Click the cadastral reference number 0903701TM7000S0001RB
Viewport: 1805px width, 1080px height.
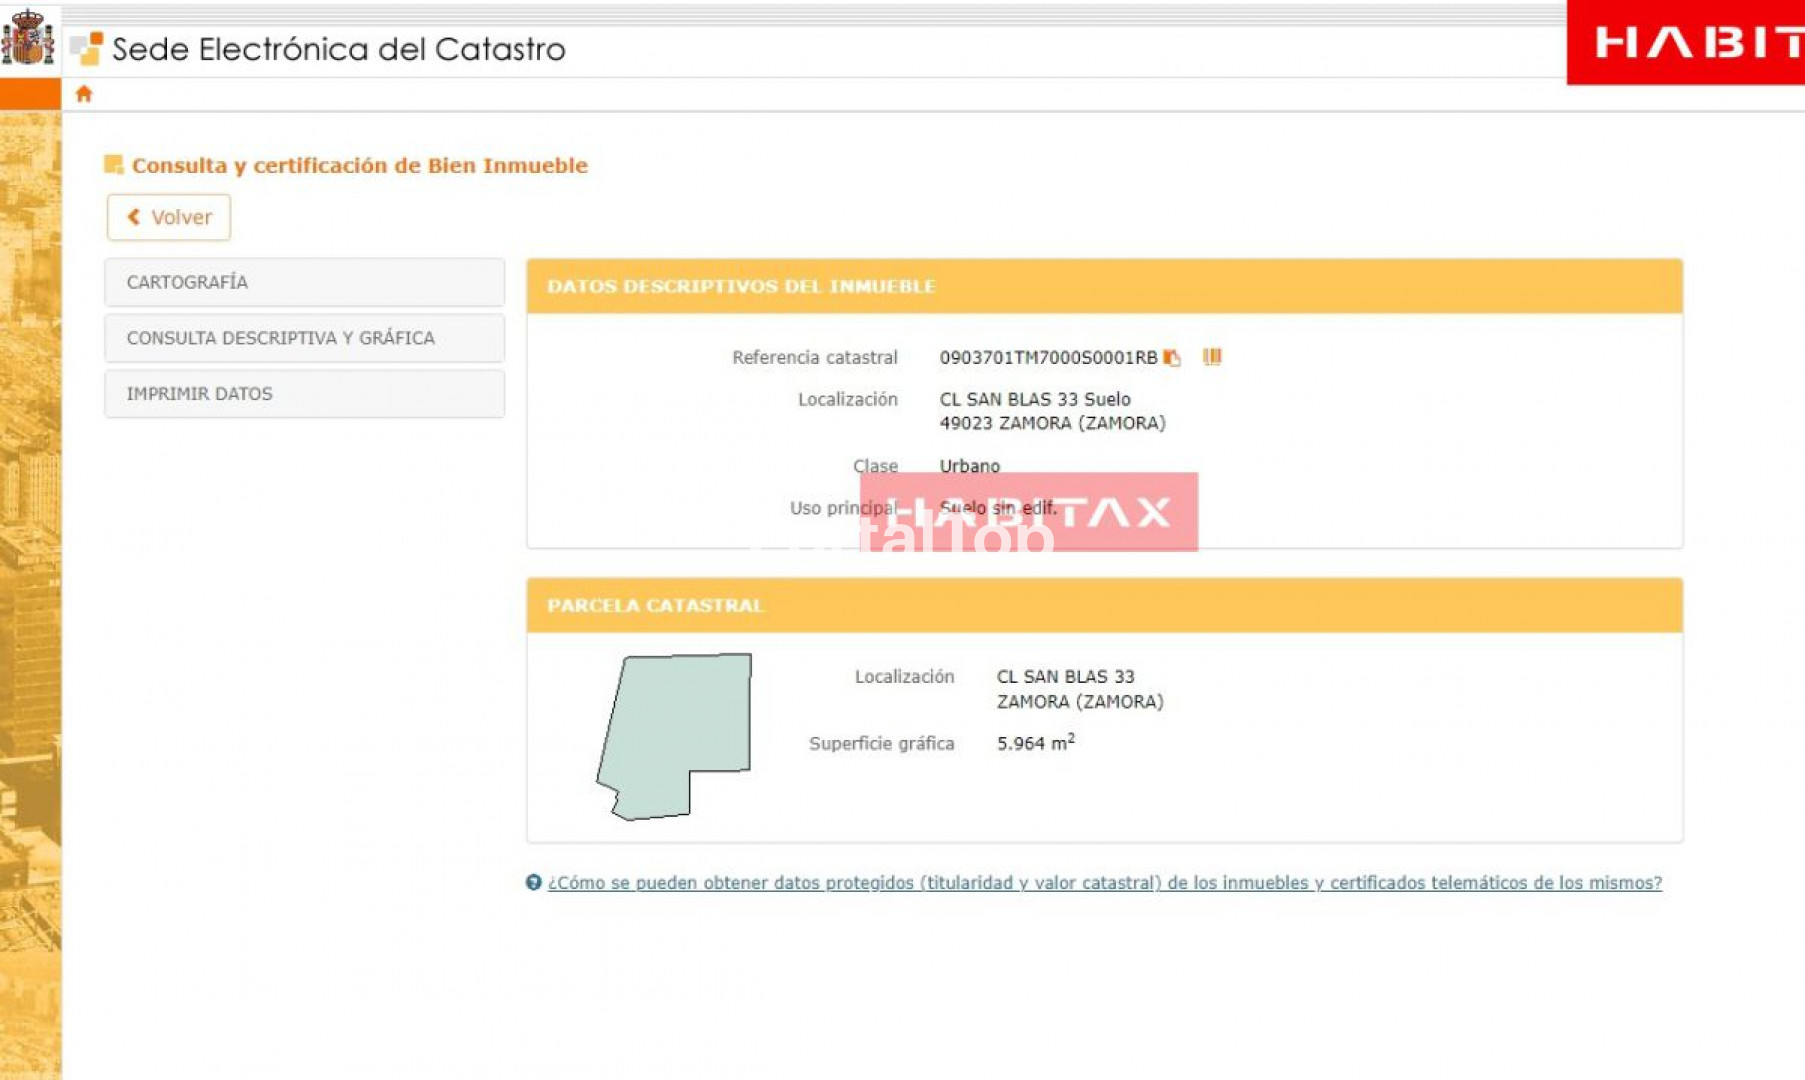click(1047, 358)
